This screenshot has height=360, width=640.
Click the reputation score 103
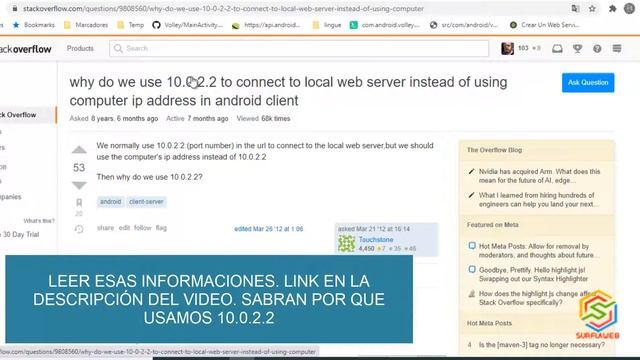(523, 48)
